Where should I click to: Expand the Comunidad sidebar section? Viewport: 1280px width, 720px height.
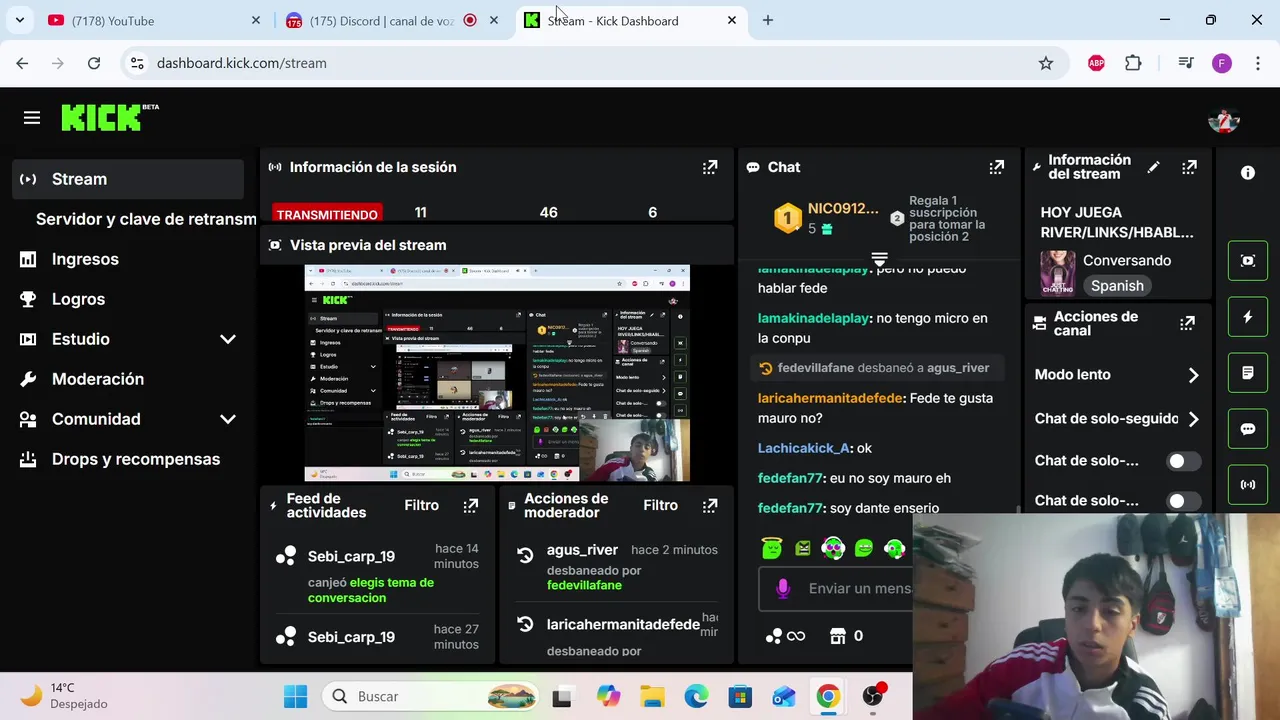point(228,419)
